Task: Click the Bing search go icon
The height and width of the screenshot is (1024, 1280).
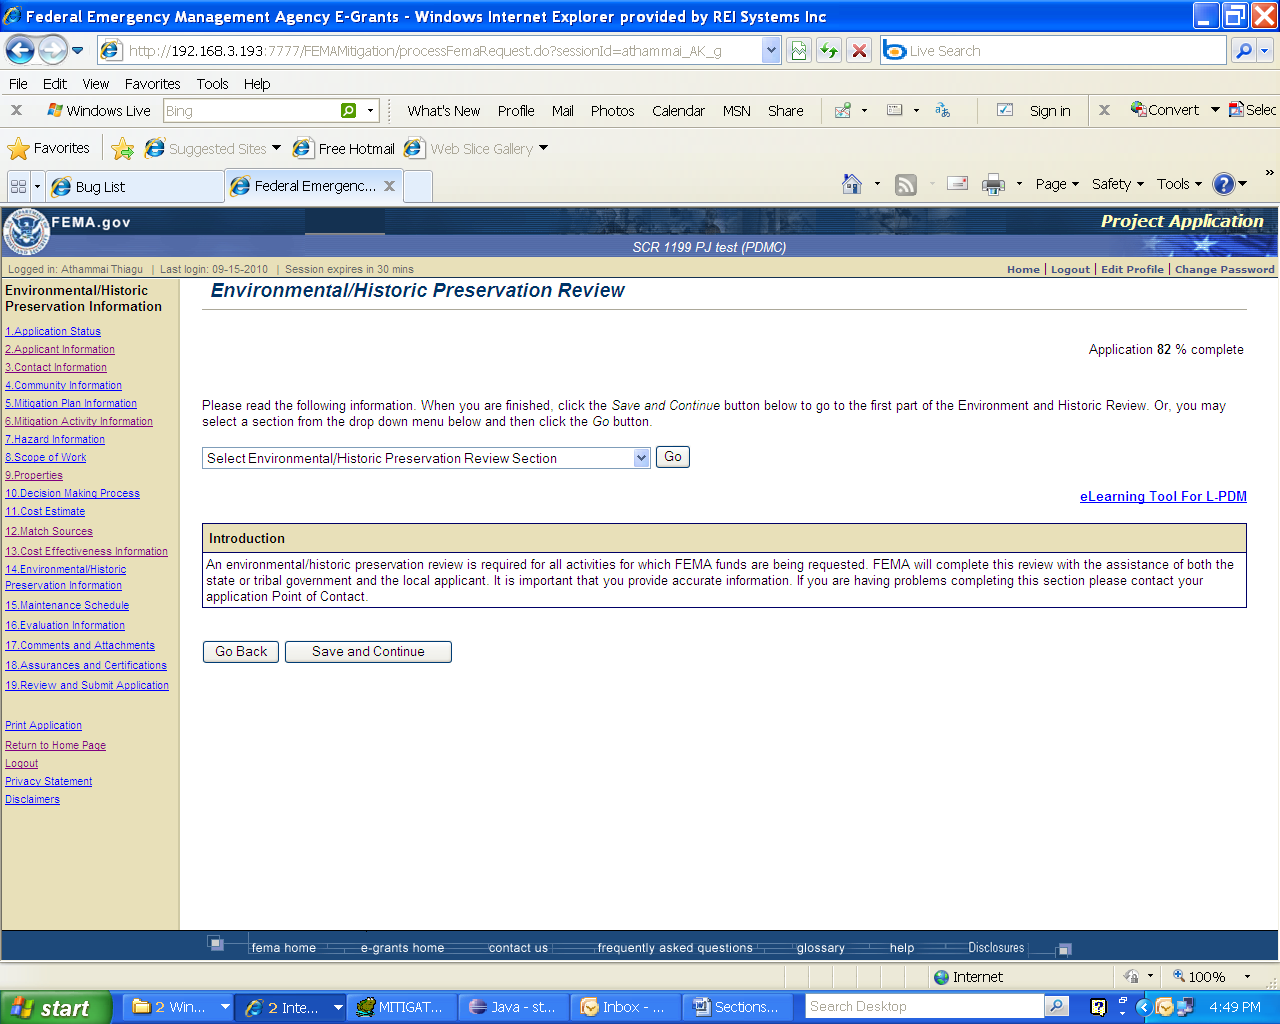Action: click(x=348, y=111)
